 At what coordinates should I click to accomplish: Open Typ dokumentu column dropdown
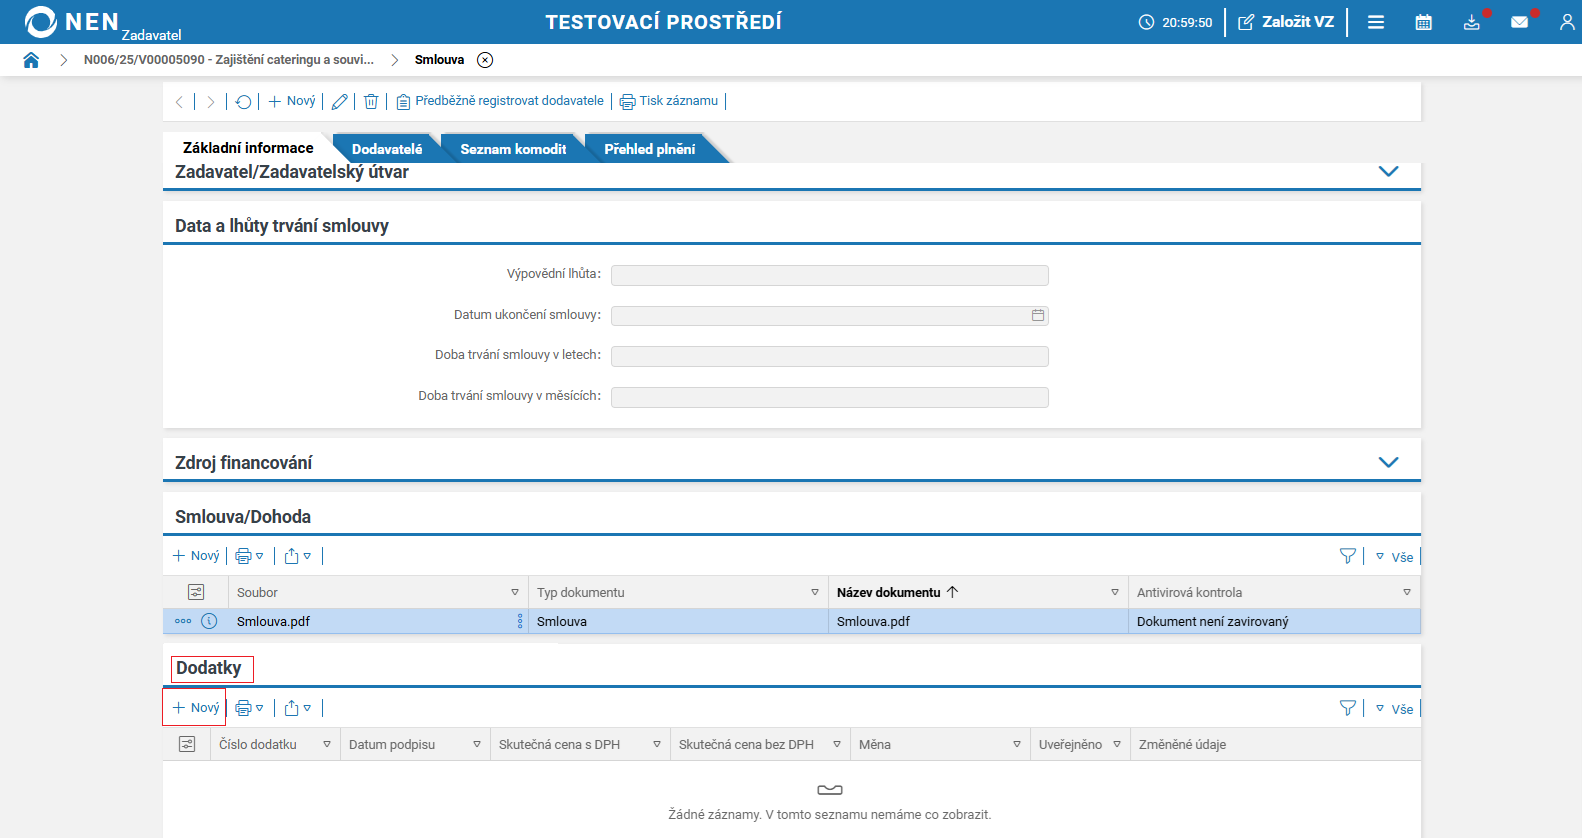pyautogui.click(x=814, y=593)
